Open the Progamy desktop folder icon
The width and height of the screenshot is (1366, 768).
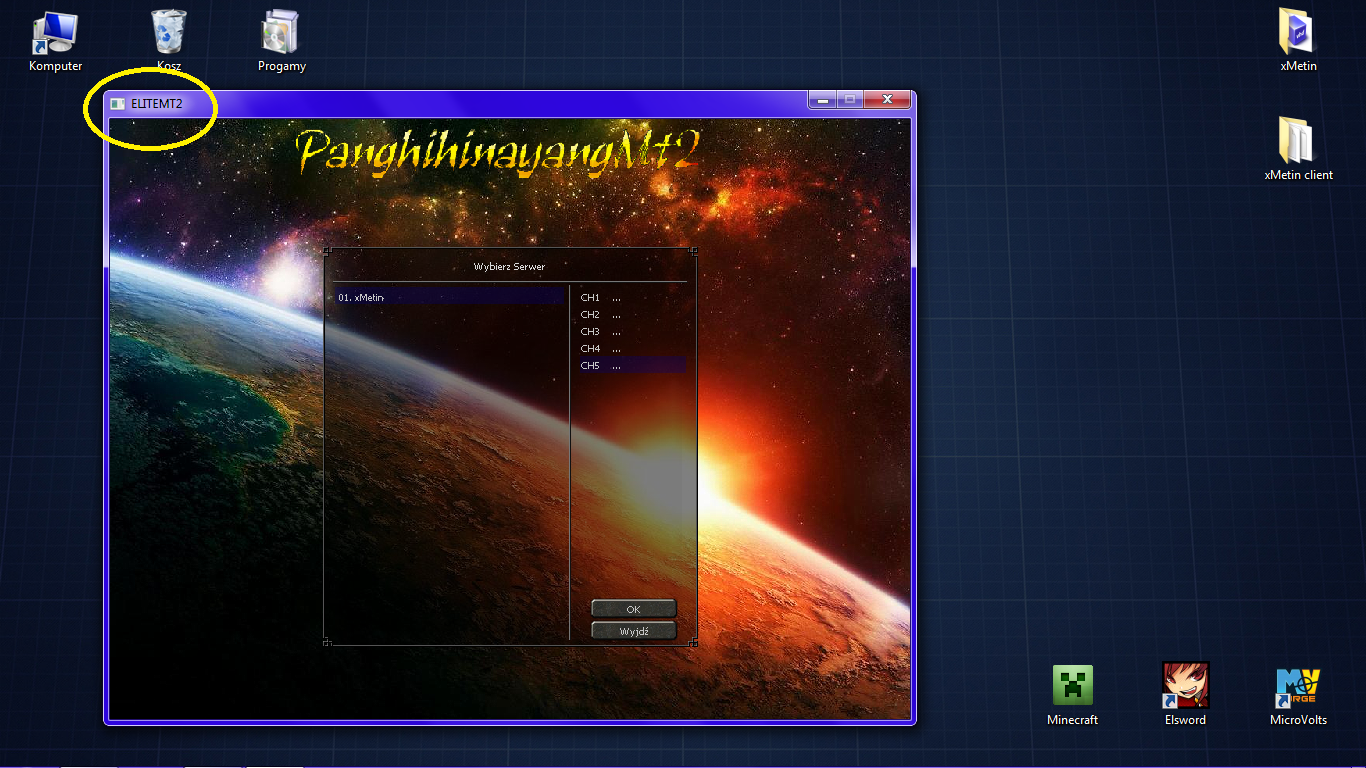pyautogui.click(x=281, y=40)
